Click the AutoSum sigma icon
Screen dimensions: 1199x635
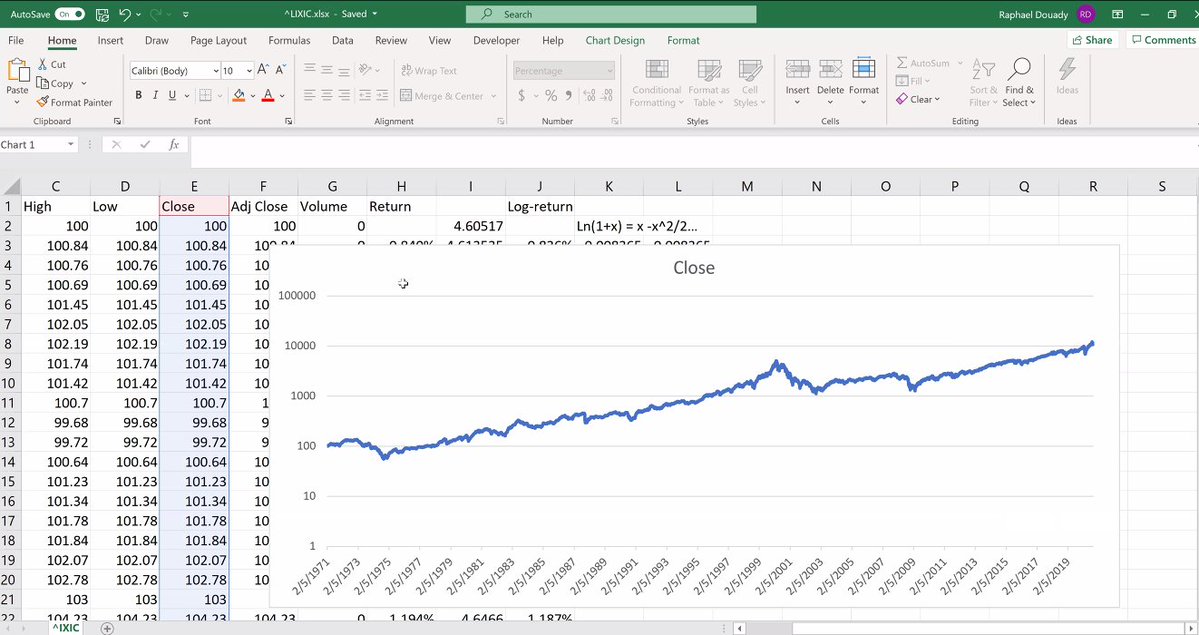[x=902, y=63]
